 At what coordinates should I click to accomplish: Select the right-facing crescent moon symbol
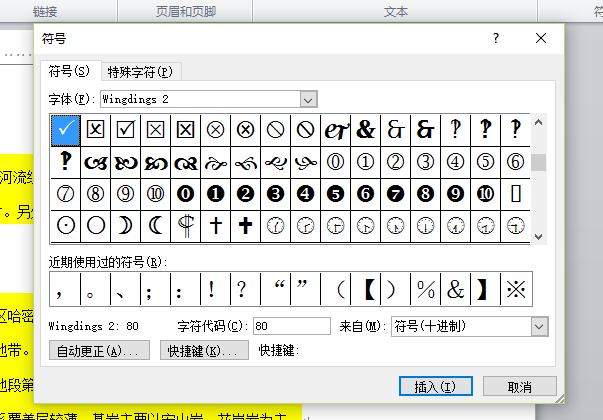tap(125, 226)
